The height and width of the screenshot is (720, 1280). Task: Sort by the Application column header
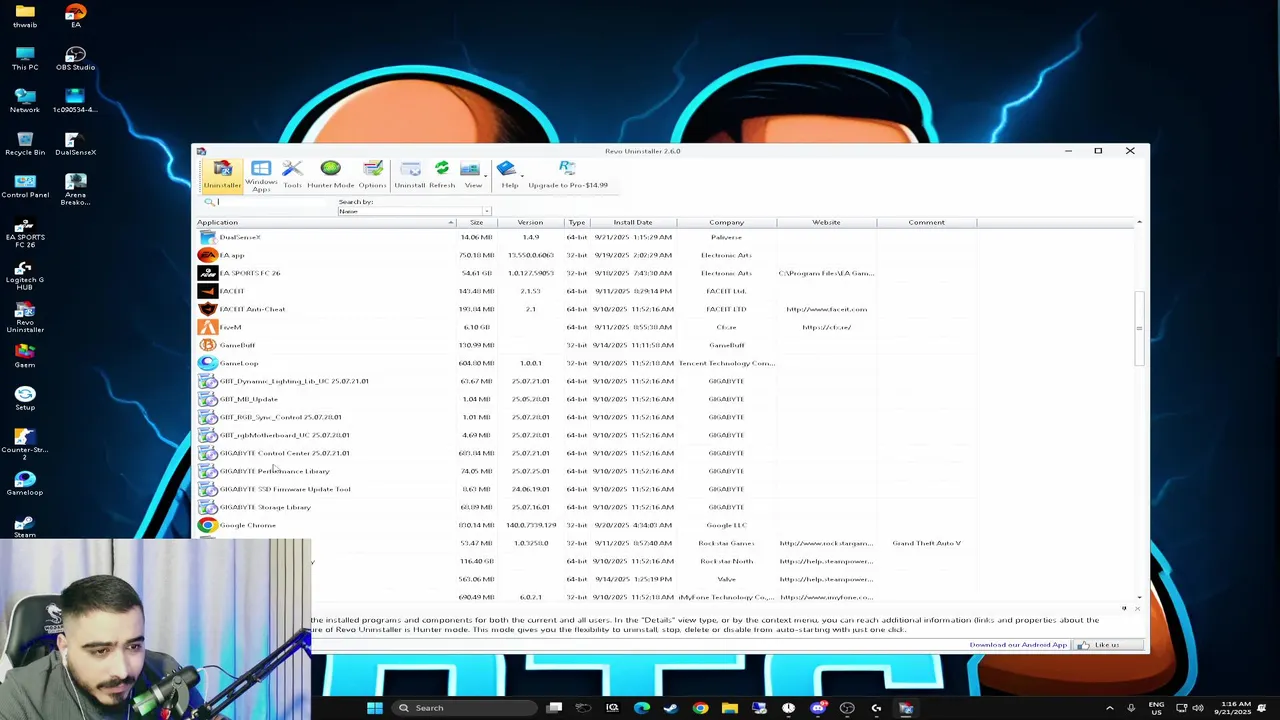[325, 222]
